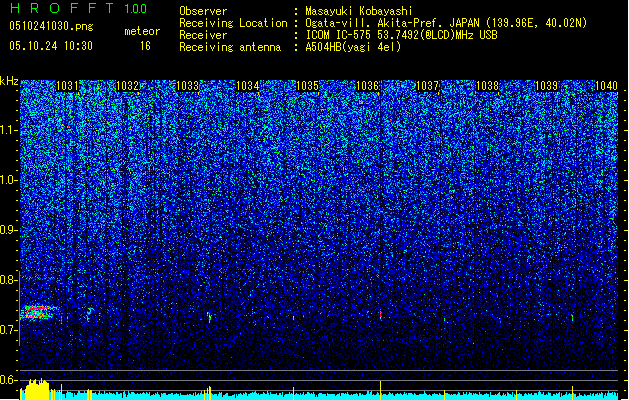Screen dimensions: 629x400
Task: Click the date stamp 05.10.24 10:30
Action: click(x=51, y=46)
